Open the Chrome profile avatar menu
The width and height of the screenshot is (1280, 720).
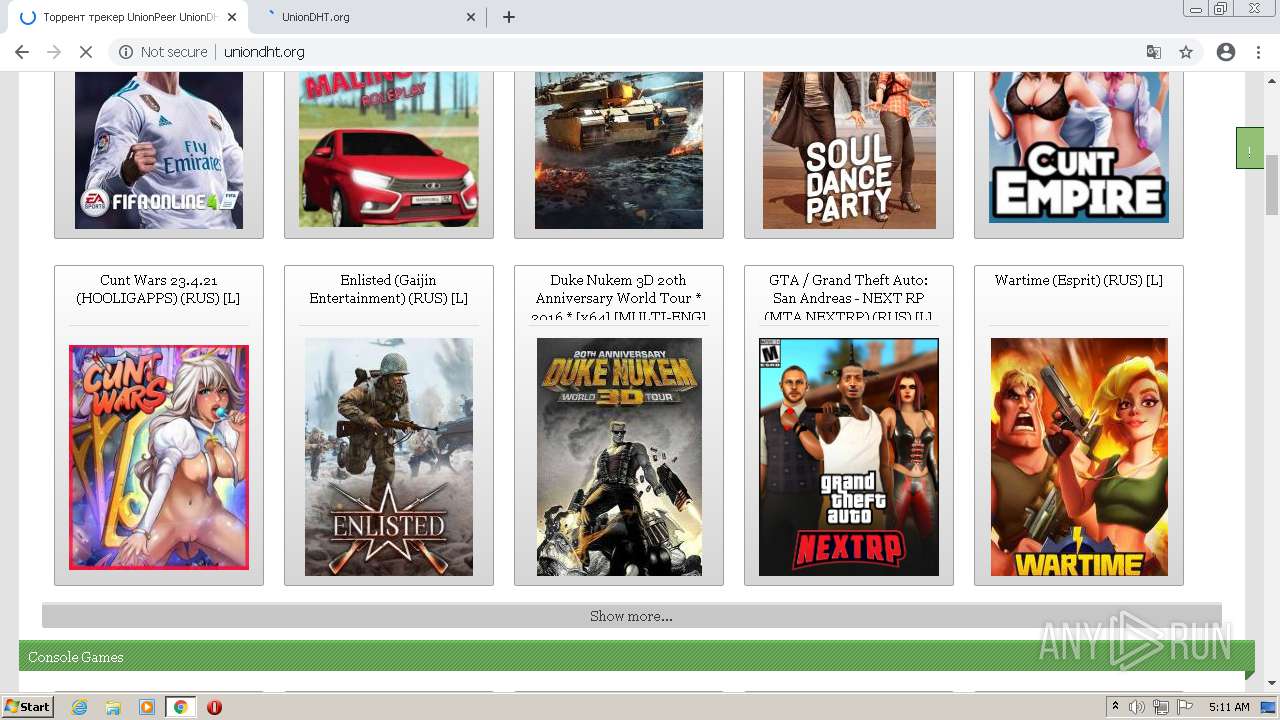coord(1226,52)
